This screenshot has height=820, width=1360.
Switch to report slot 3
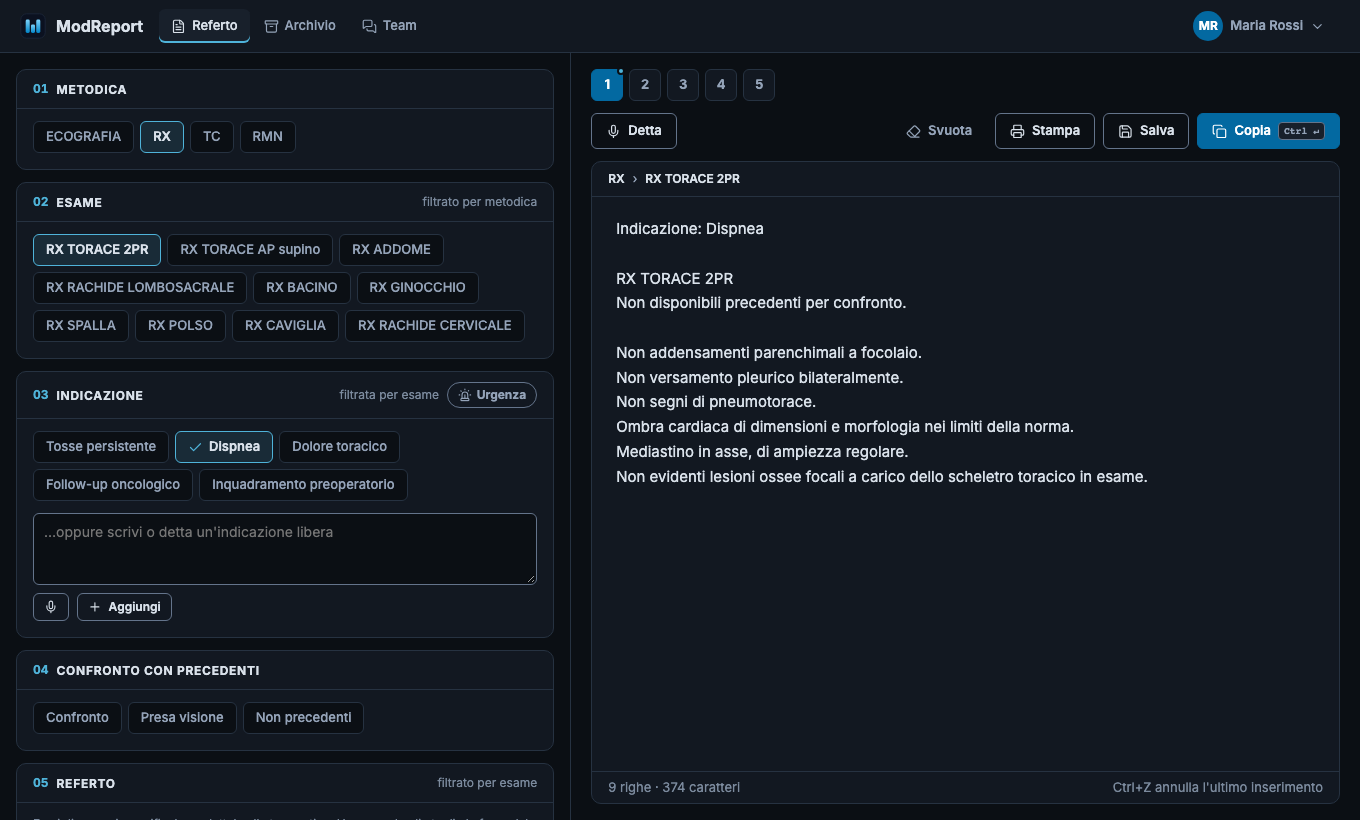tap(683, 85)
